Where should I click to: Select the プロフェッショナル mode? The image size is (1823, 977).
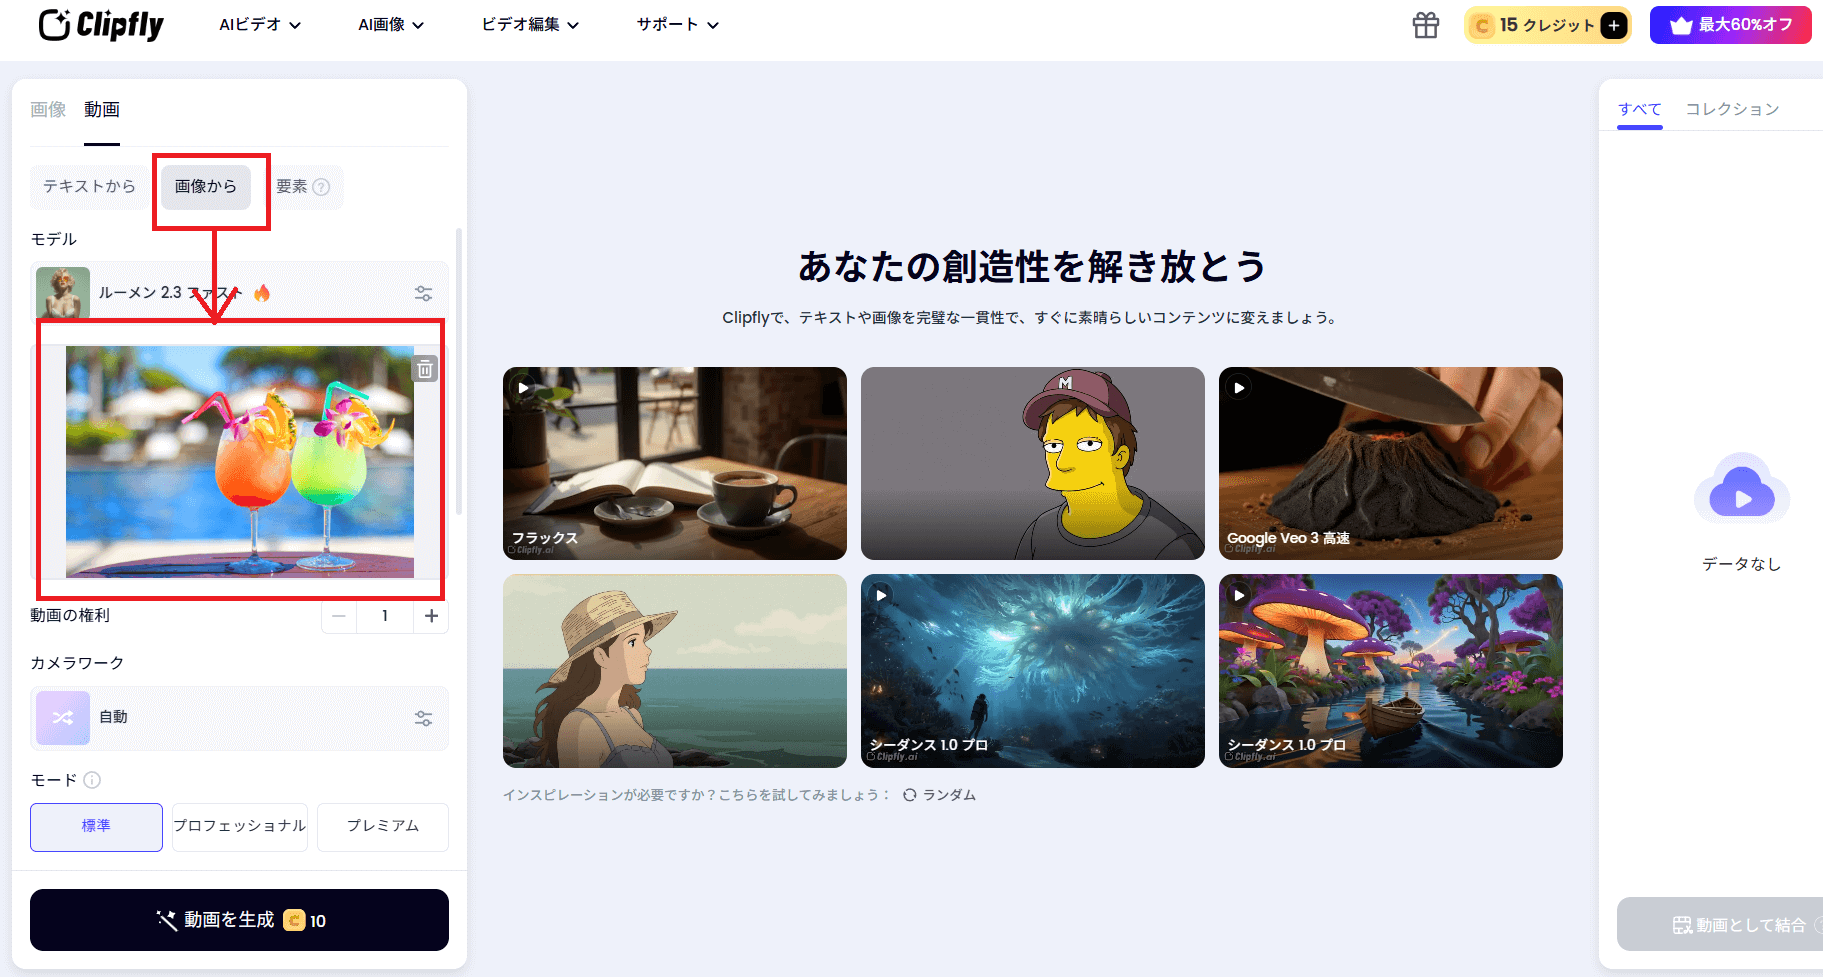coord(239,827)
